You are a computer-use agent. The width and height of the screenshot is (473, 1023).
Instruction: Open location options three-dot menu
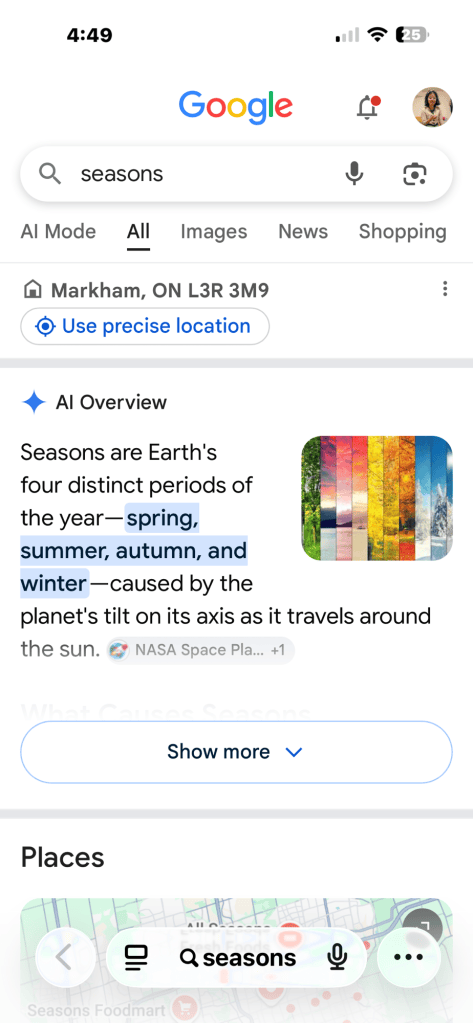tap(444, 289)
